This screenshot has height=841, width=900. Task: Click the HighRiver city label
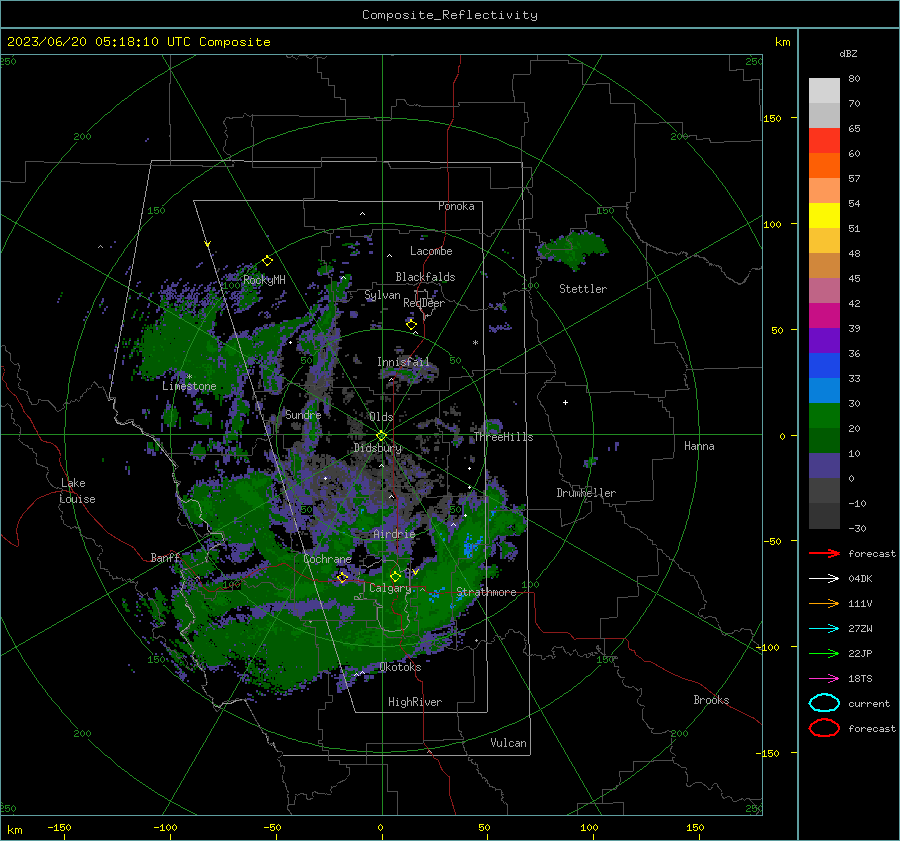point(415,702)
